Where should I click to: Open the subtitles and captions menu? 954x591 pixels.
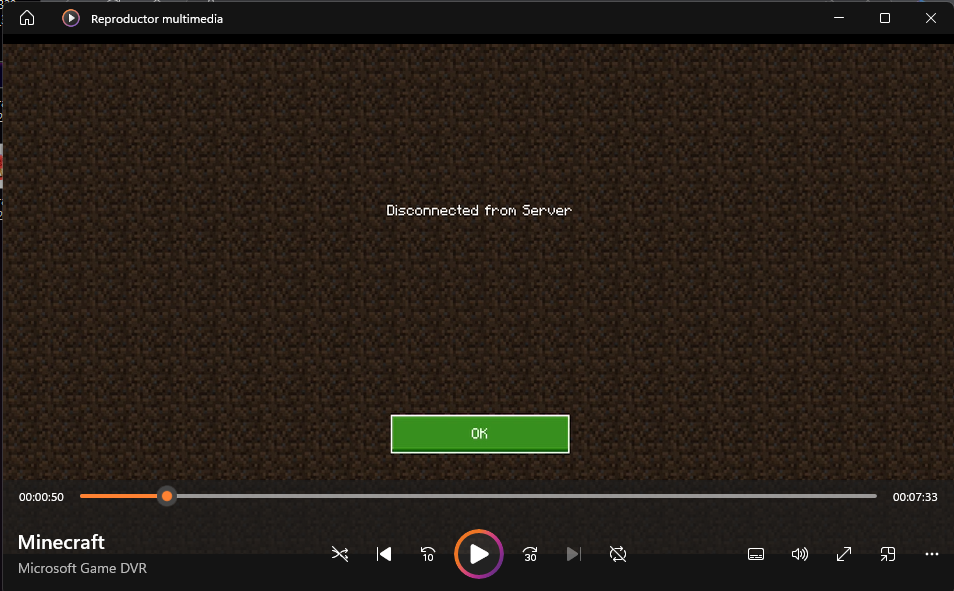click(x=756, y=554)
